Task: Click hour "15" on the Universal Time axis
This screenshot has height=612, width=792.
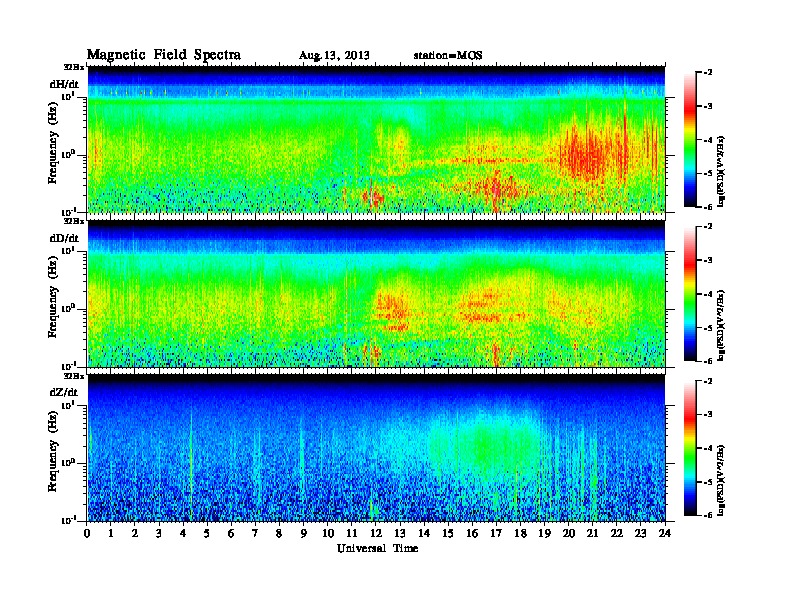Action: [448, 533]
